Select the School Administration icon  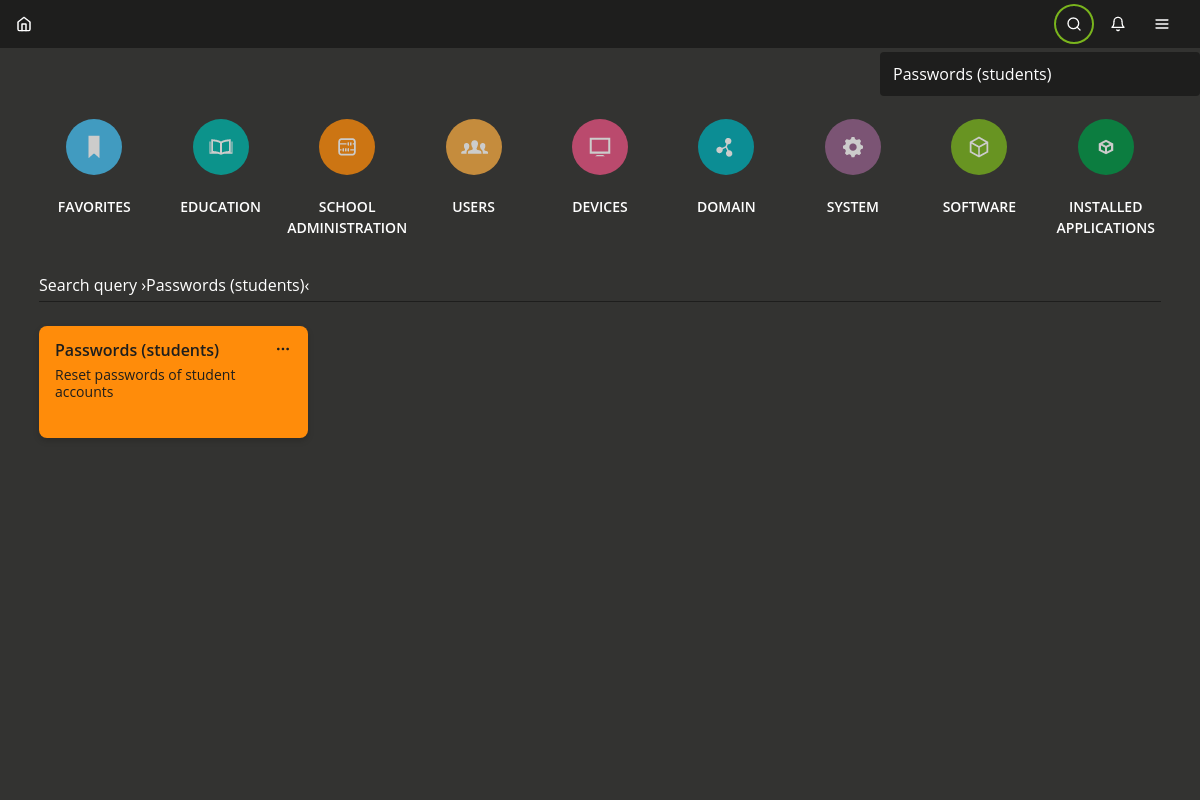347,147
